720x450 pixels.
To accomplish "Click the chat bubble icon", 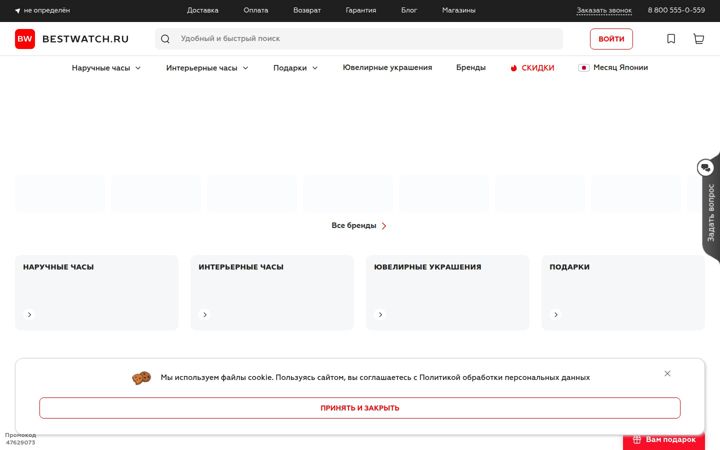I will 705,168.
